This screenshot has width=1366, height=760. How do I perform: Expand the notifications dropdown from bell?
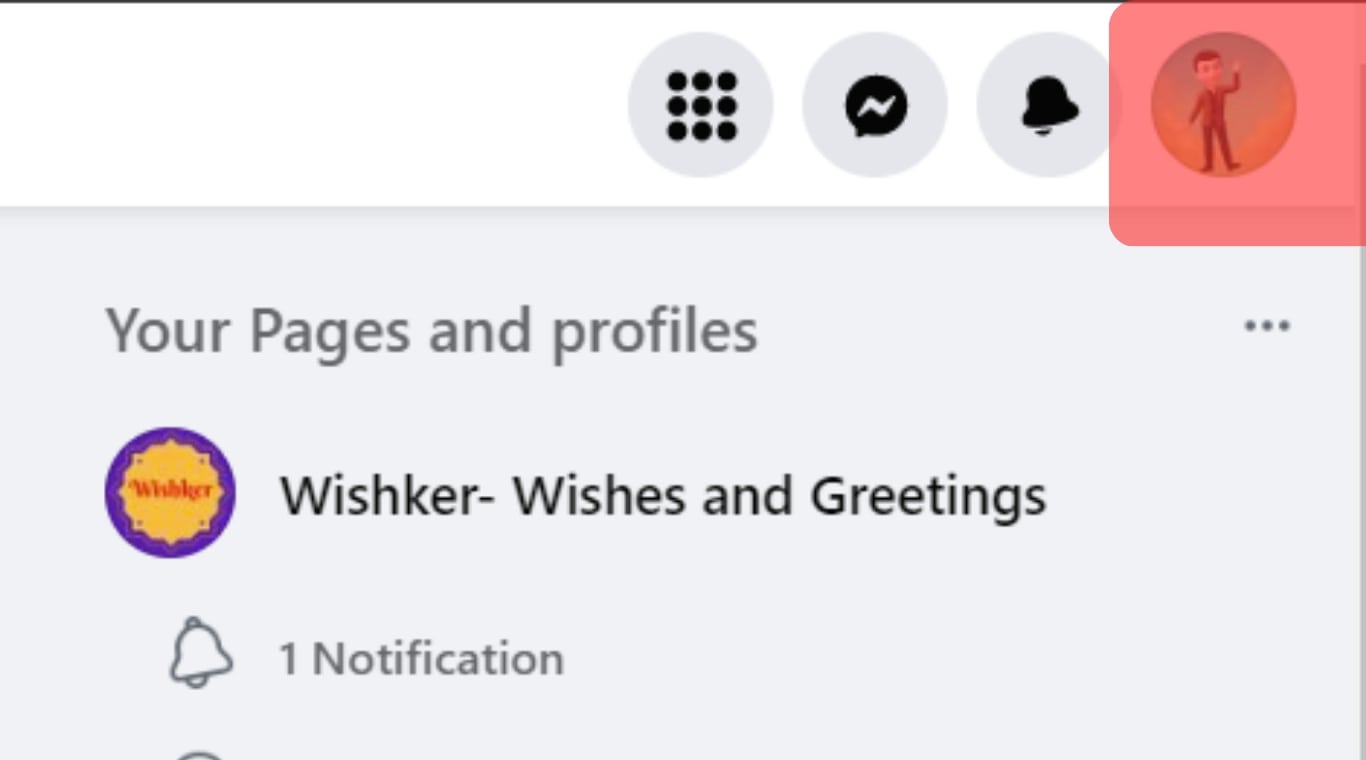coord(1048,104)
